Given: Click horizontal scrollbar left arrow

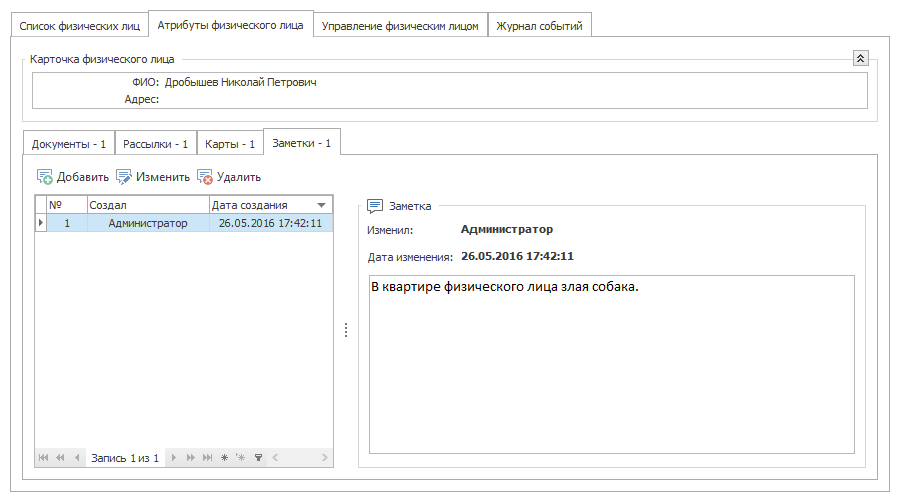Looking at the screenshot, I should tap(275, 457).
